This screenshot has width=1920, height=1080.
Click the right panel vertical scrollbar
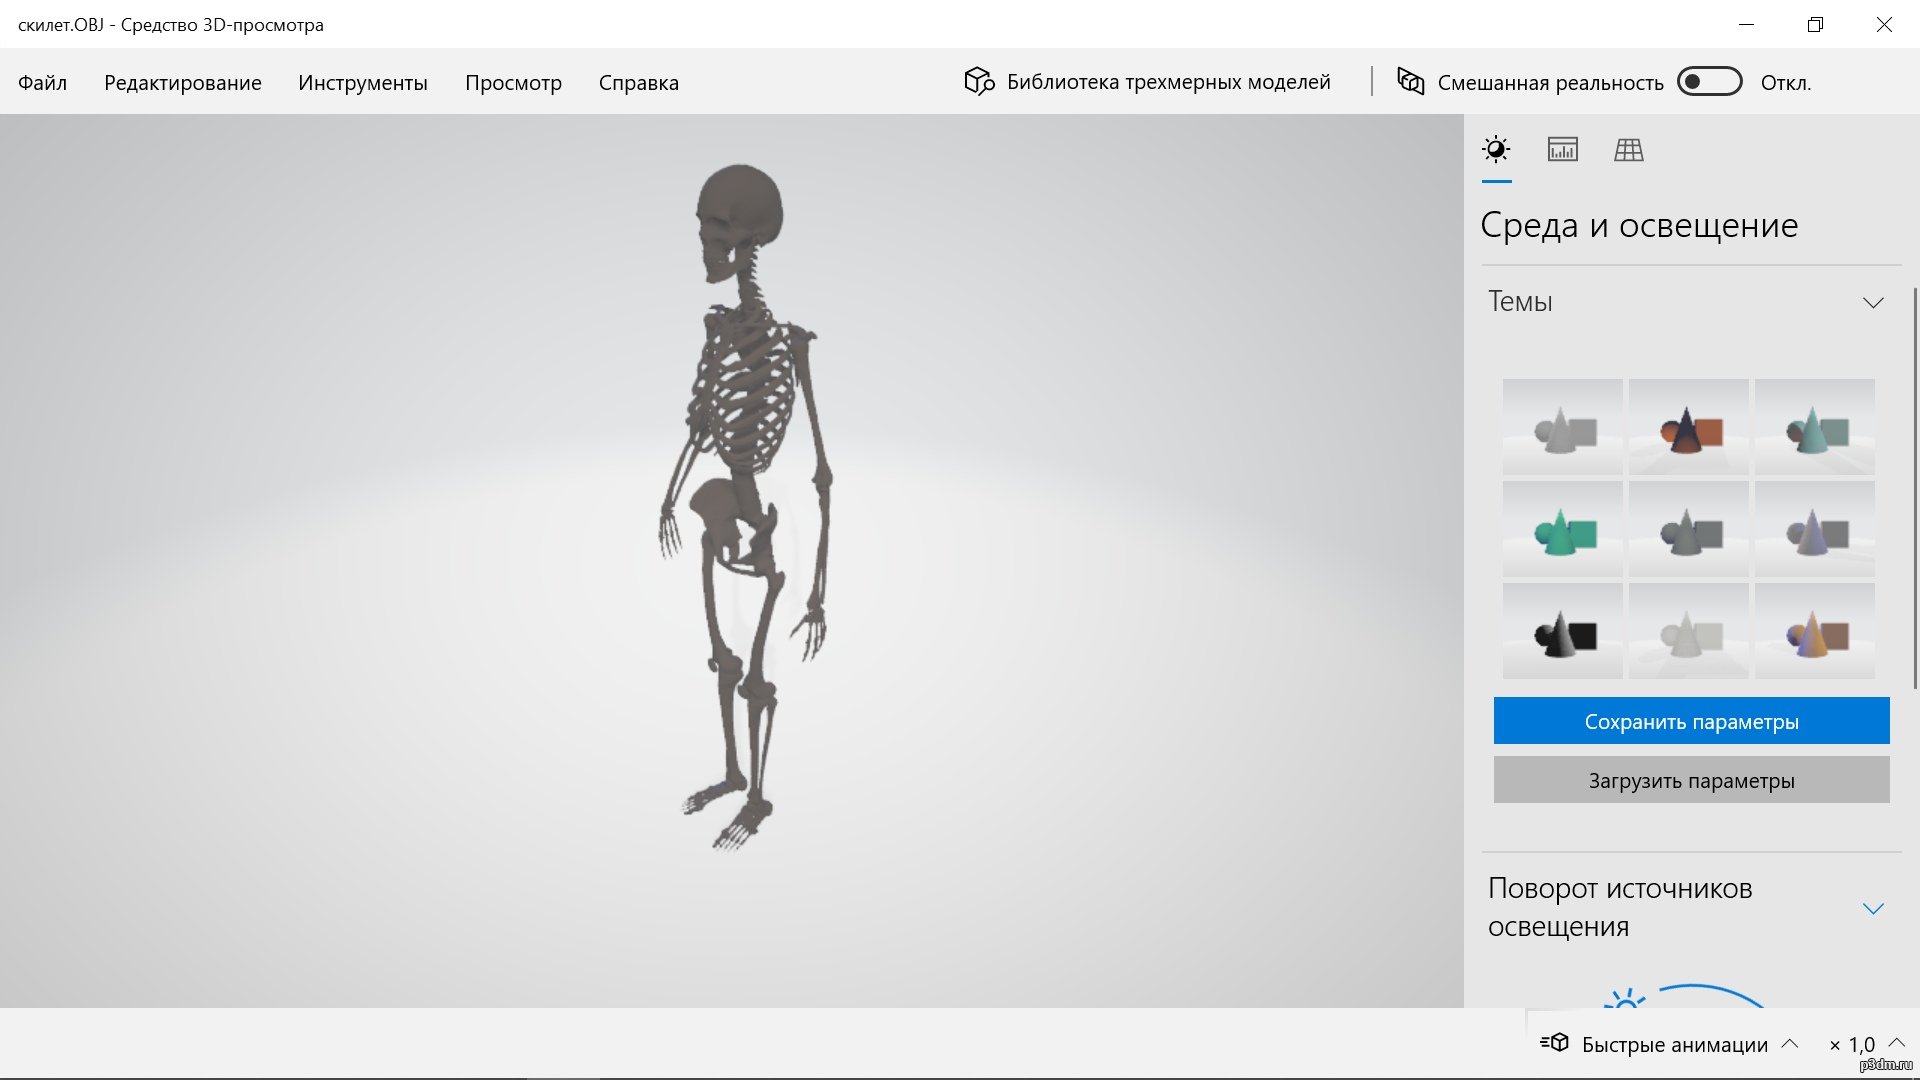point(1915,490)
